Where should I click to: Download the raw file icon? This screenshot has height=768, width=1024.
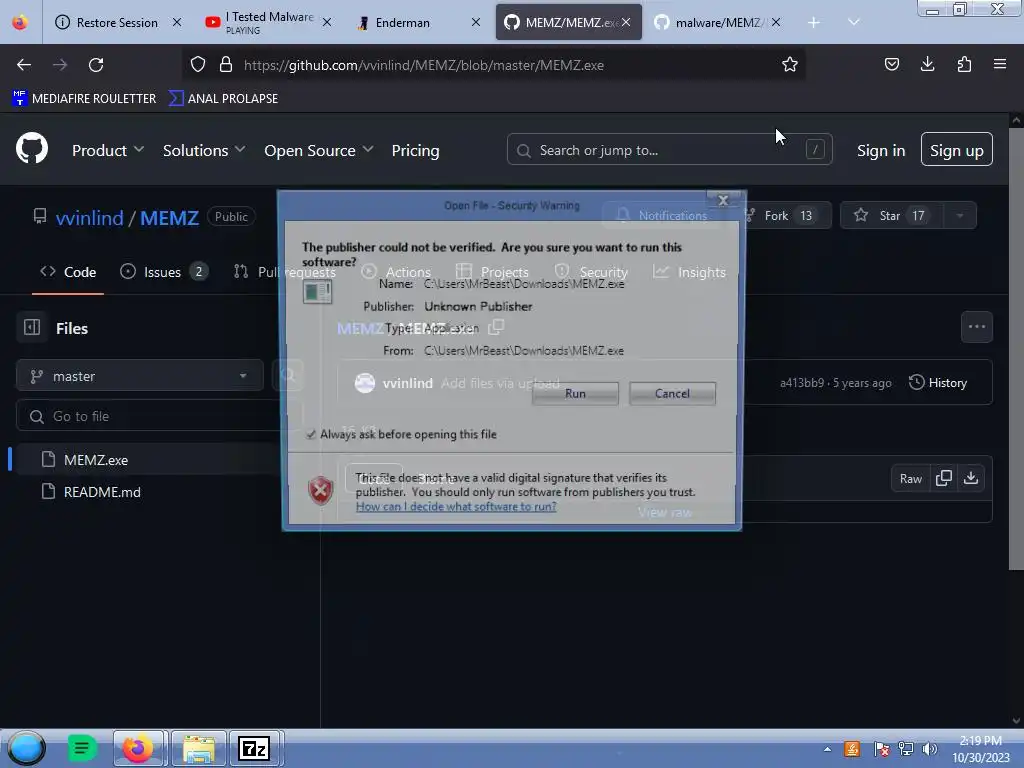pos(971,479)
